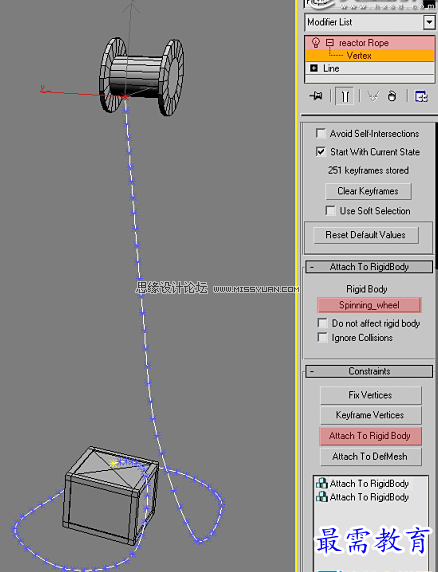Enable Do not affect rigid body

click(322, 323)
